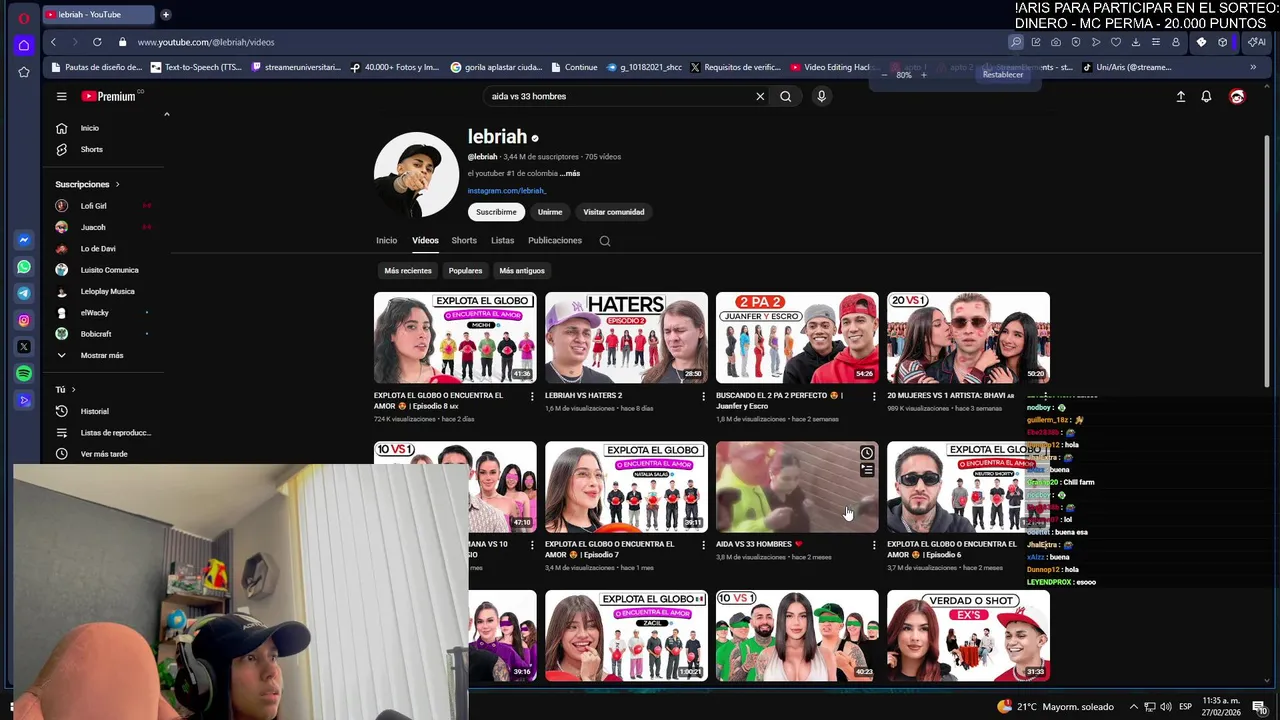The image size is (1280, 720).
Task: Start voice search with the microphone
Action: pyautogui.click(x=821, y=96)
